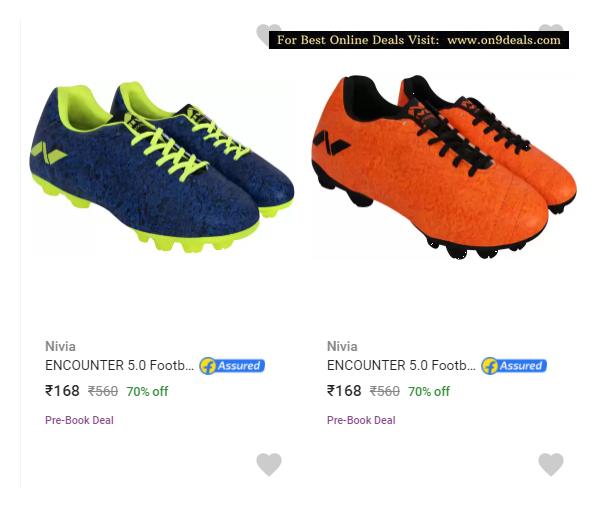Click the www.on9deals.com banner
The width and height of the screenshot is (603, 509).
[x=419, y=40]
